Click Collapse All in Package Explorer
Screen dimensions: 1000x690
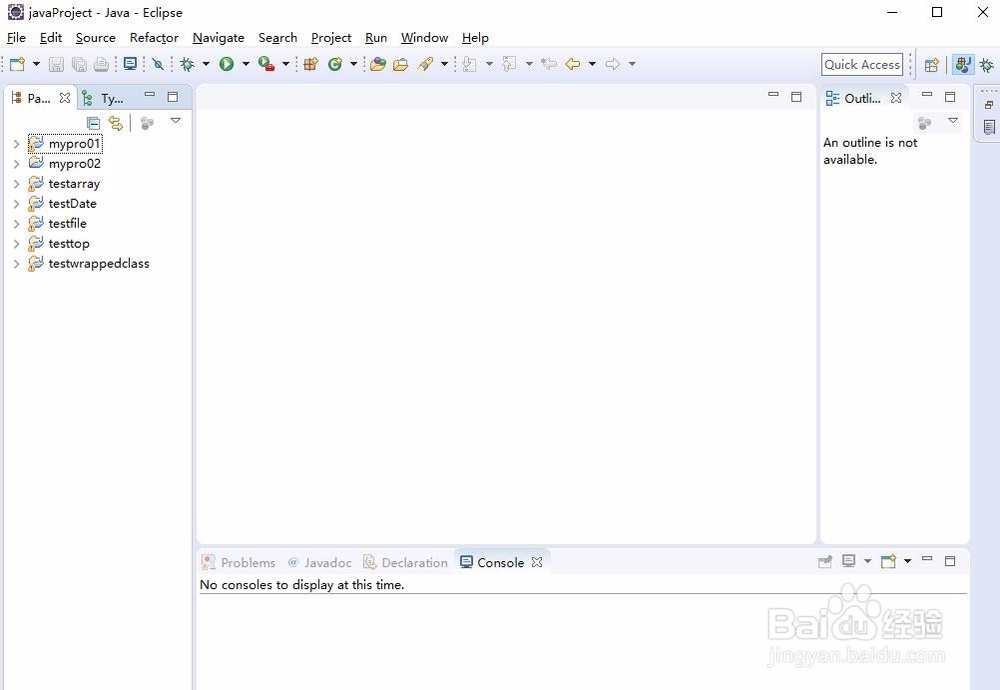pos(93,122)
